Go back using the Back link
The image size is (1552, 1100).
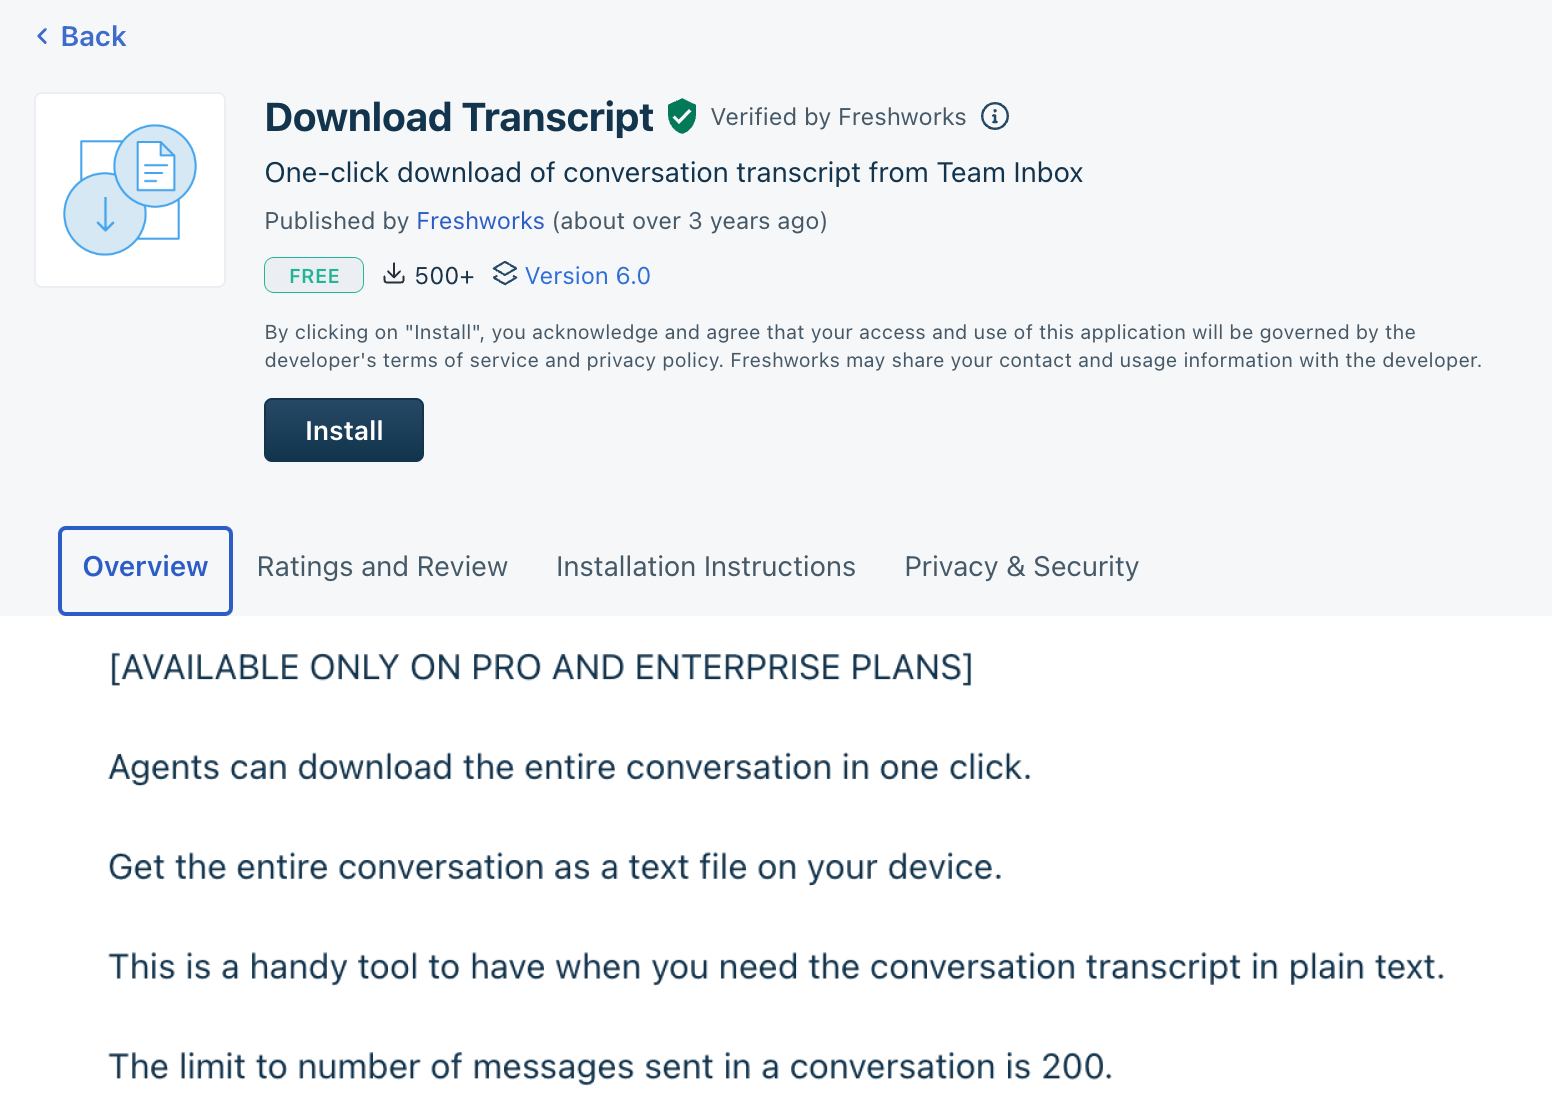(93, 35)
